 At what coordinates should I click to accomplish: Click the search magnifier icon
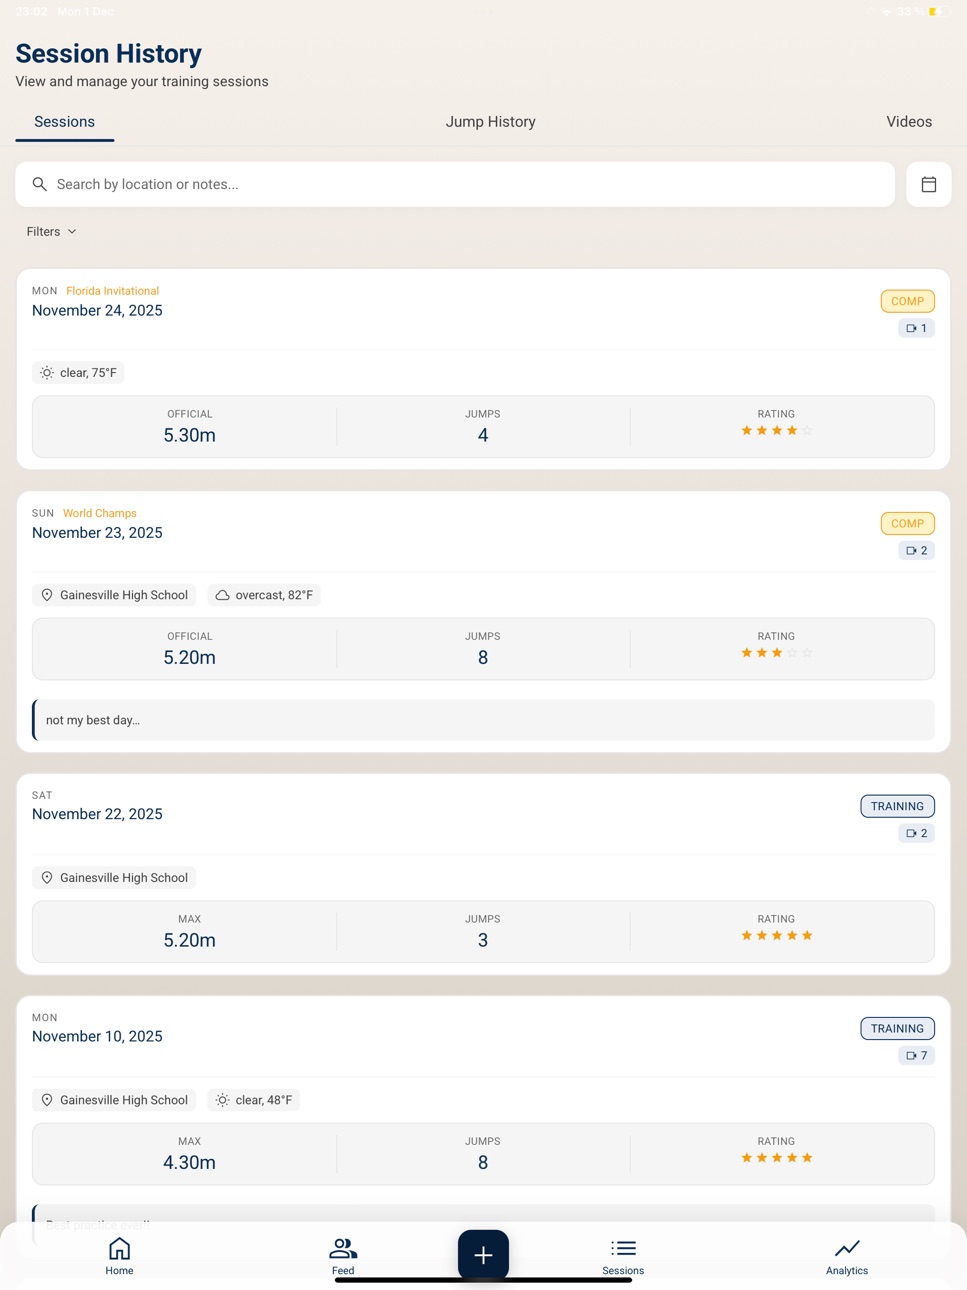point(40,184)
